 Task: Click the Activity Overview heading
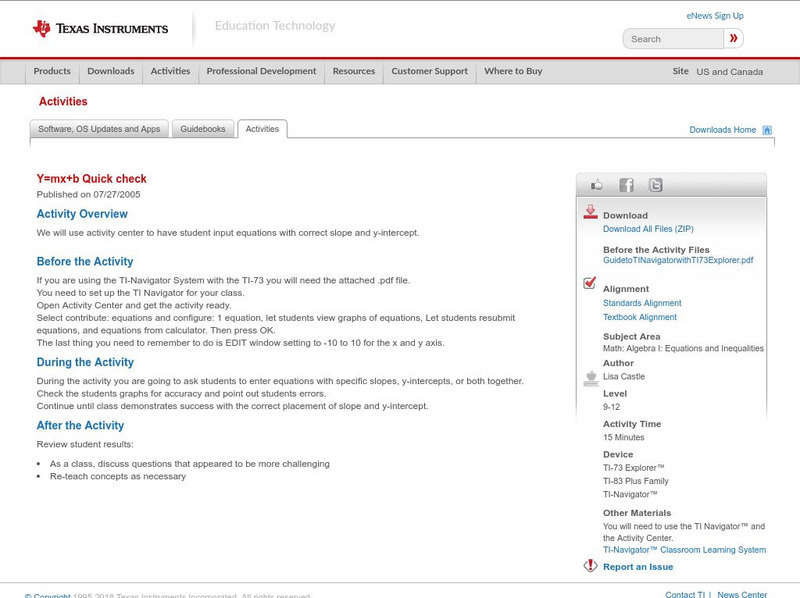[x=82, y=214]
